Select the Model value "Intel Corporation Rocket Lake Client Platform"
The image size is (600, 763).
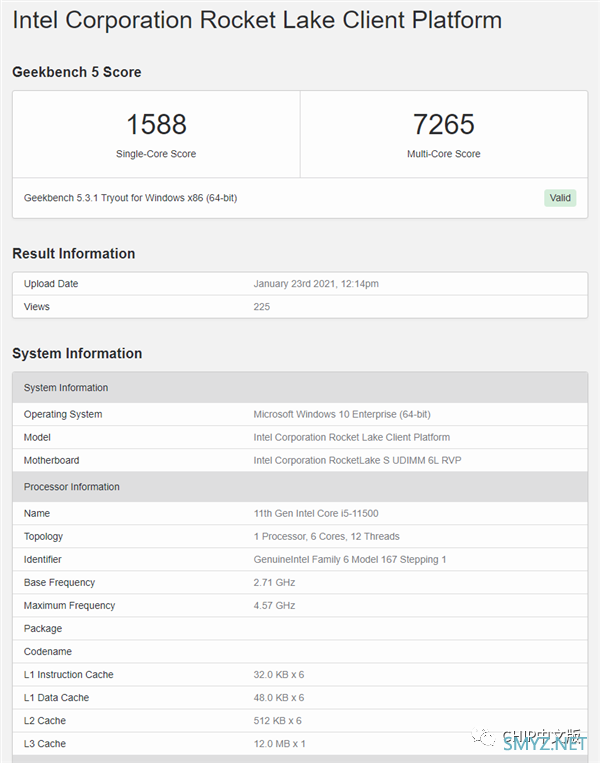352,437
